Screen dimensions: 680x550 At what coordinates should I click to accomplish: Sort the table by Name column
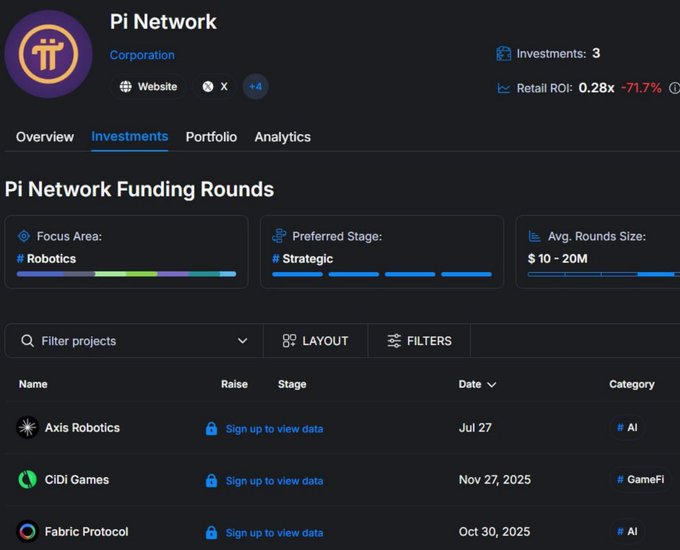pos(33,384)
